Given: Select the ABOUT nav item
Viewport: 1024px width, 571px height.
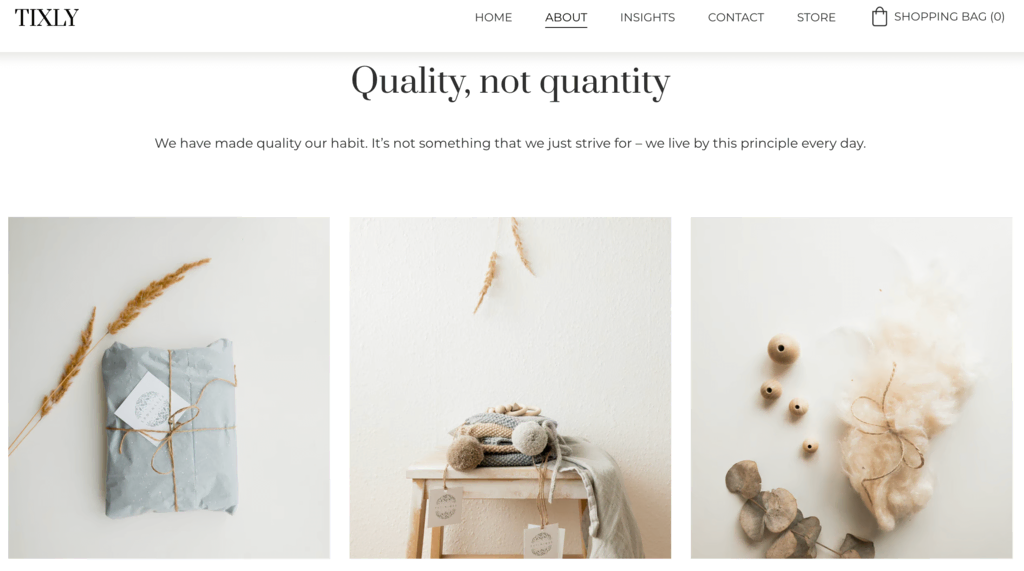Looking at the screenshot, I should tap(566, 18).
